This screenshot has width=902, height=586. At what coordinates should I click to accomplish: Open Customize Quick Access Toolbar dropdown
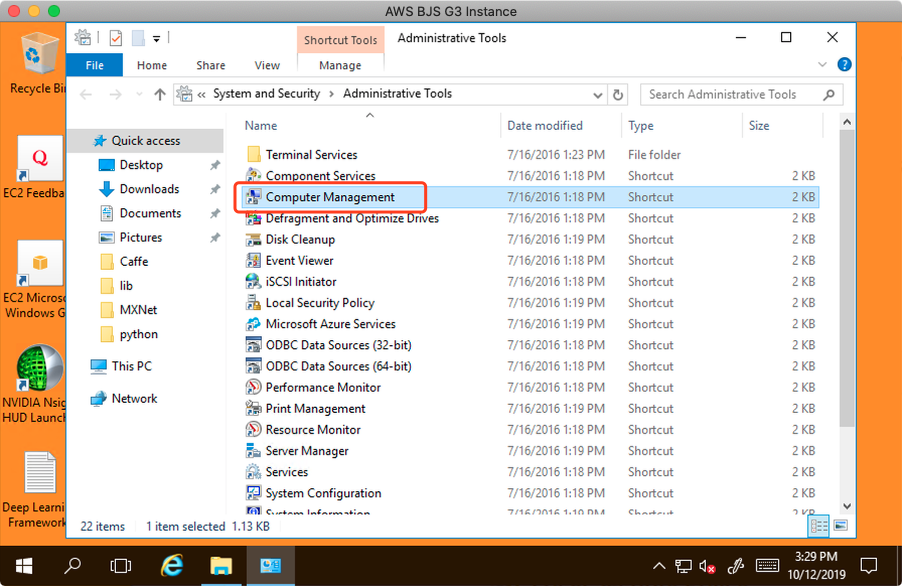(x=157, y=39)
